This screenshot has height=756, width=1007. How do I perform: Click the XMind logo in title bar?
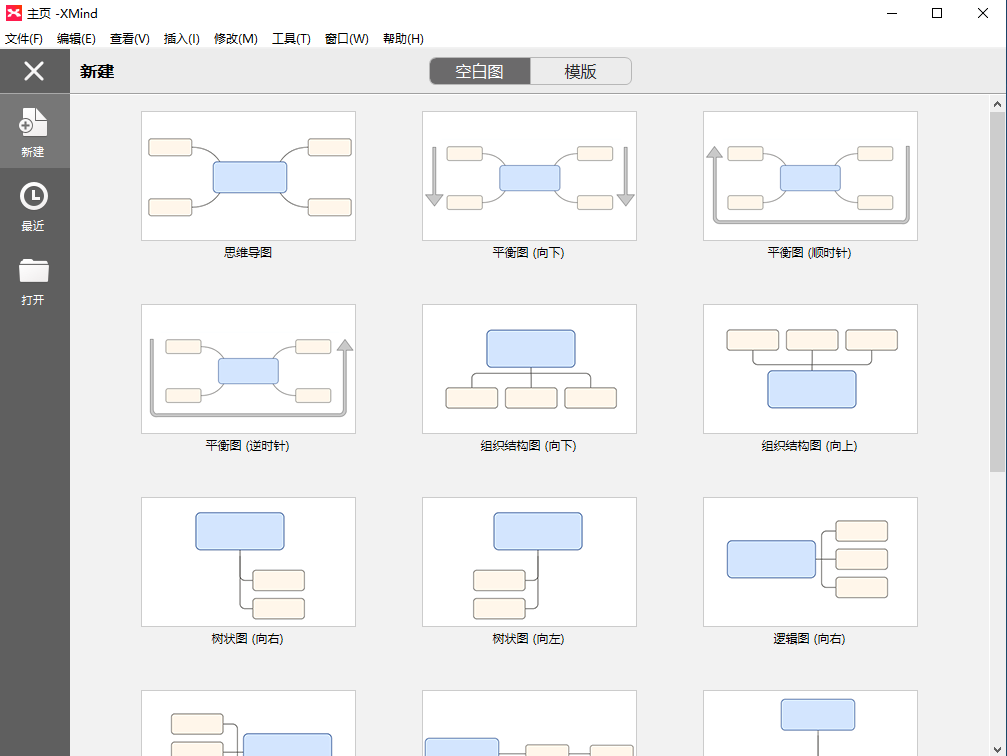[x=13, y=13]
